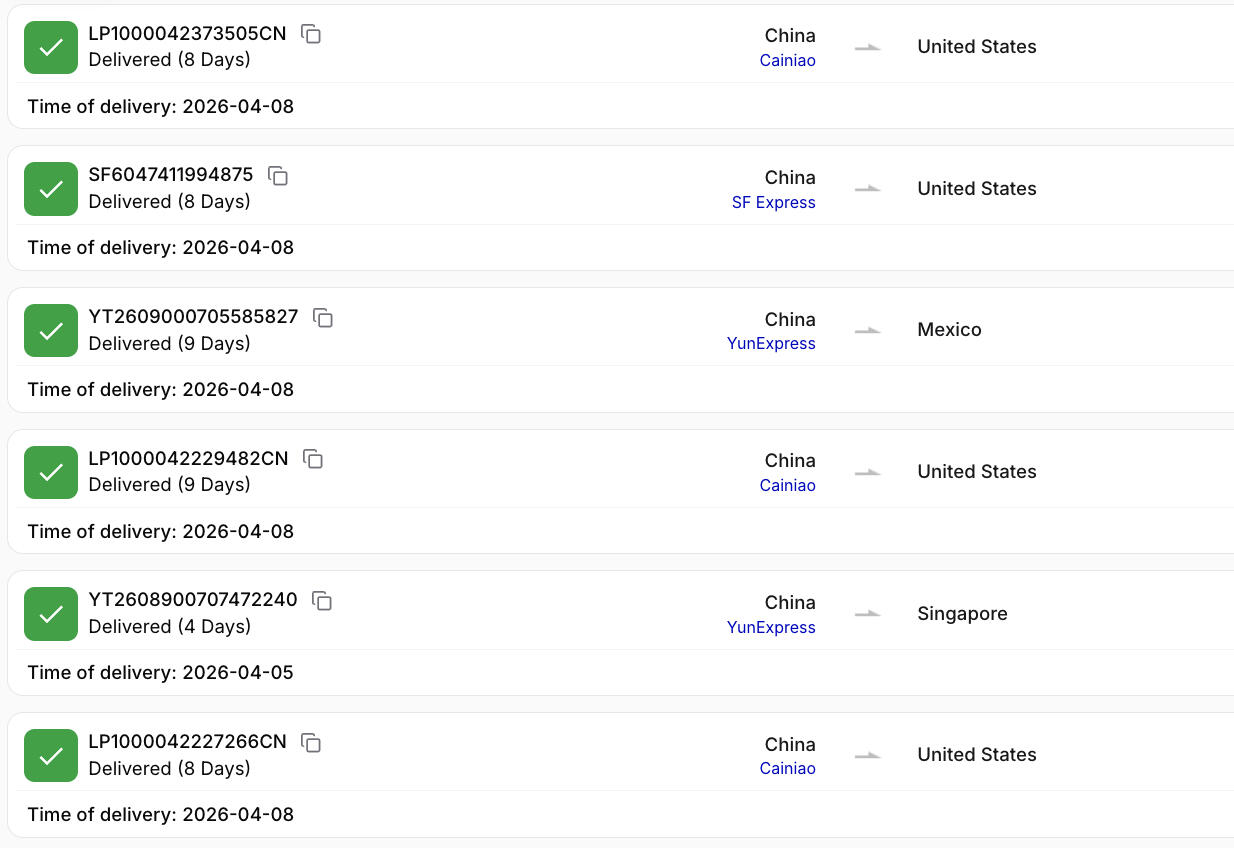Open YunExpress link for the Singapore shipment
Image resolution: width=1234 pixels, height=848 pixels.
pyautogui.click(x=771, y=628)
